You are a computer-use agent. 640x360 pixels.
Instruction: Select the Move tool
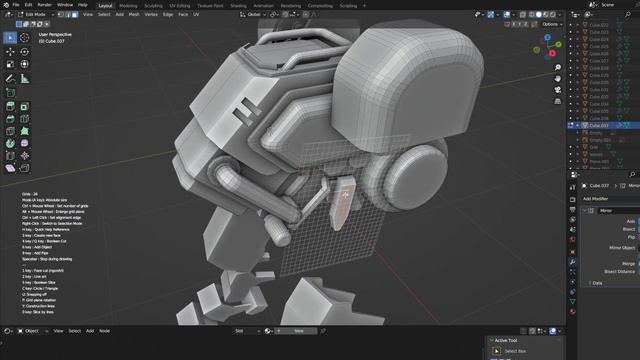[10, 52]
